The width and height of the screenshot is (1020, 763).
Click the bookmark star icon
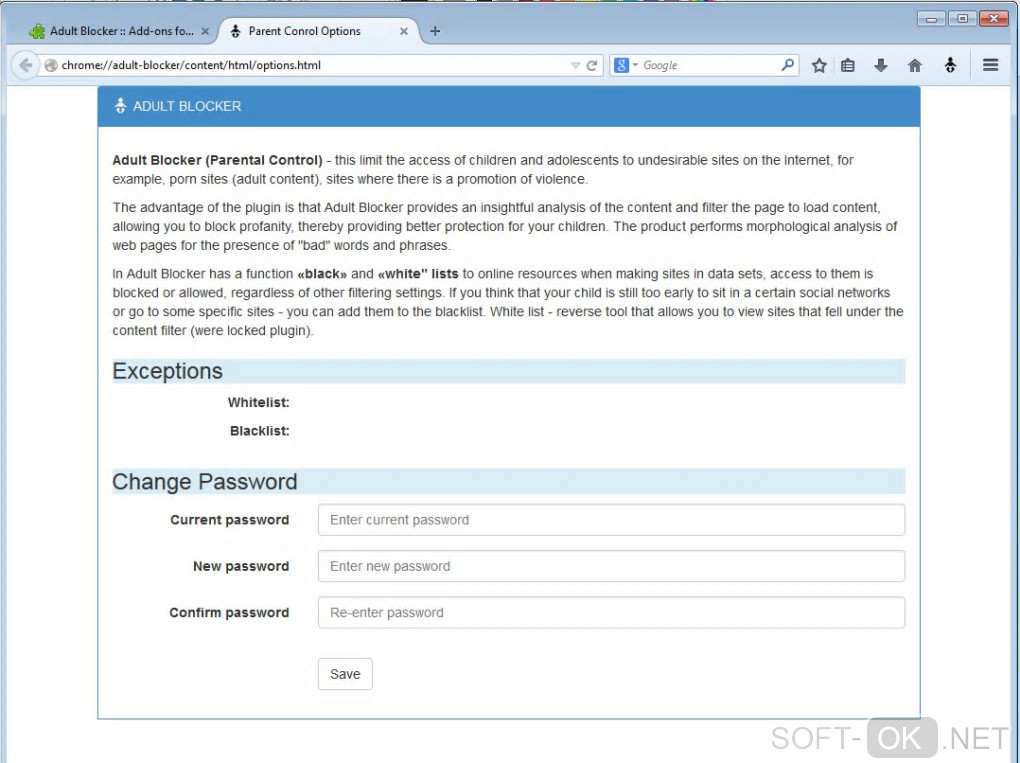(819, 66)
